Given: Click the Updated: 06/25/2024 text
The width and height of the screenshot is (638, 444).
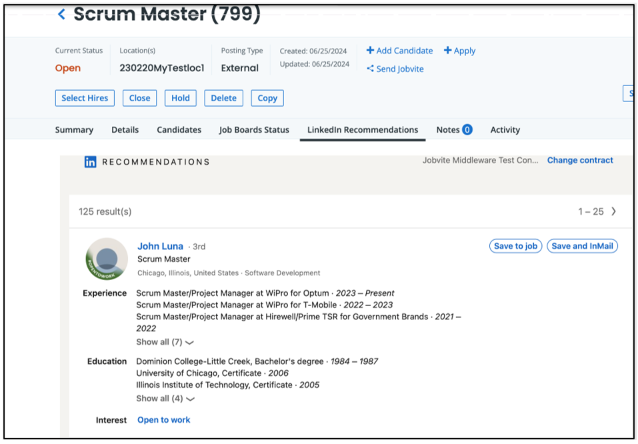Looking at the screenshot, I should coord(315,64).
